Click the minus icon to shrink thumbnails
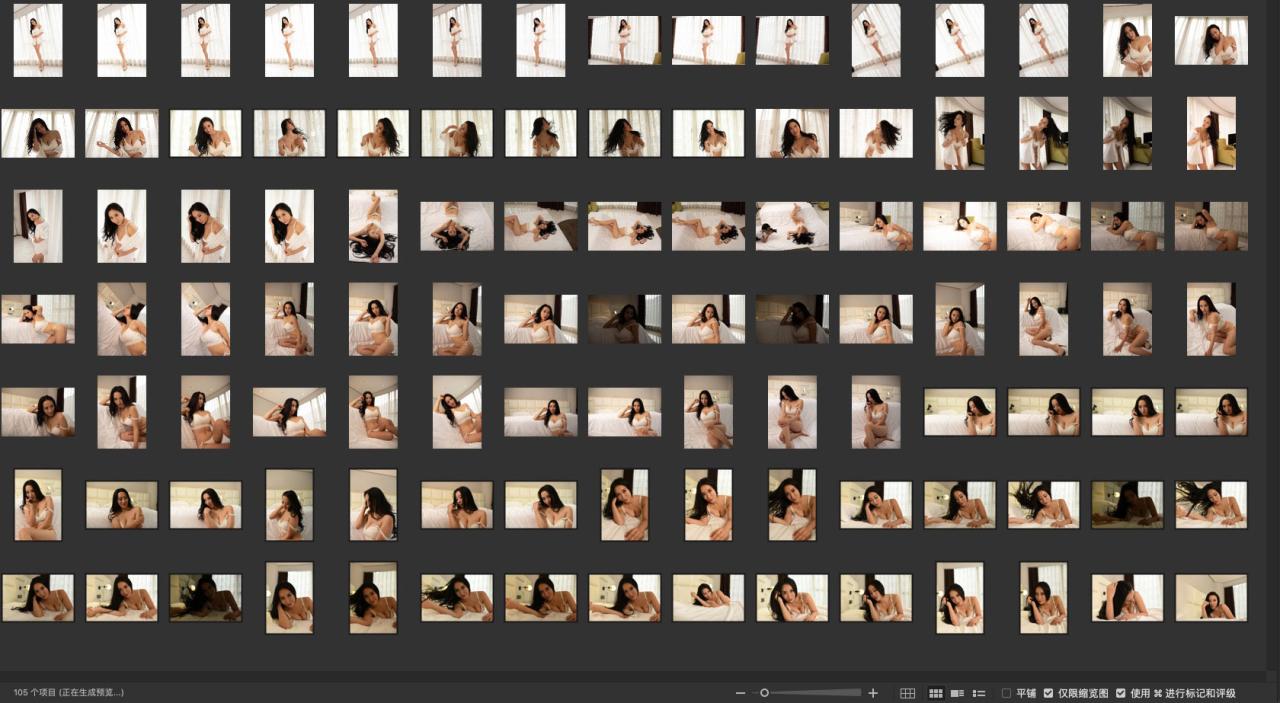 coord(740,693)
